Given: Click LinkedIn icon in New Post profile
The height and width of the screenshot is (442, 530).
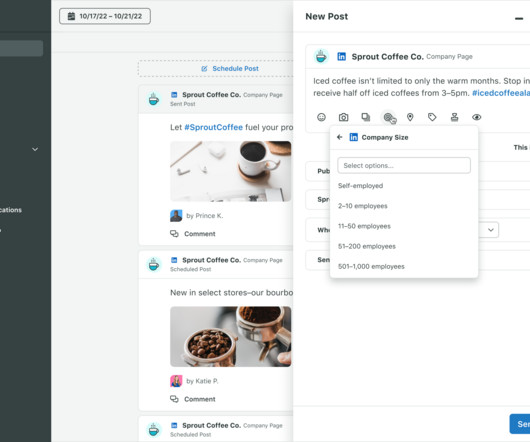Looking at the screenshot, I should click(341, 56).
